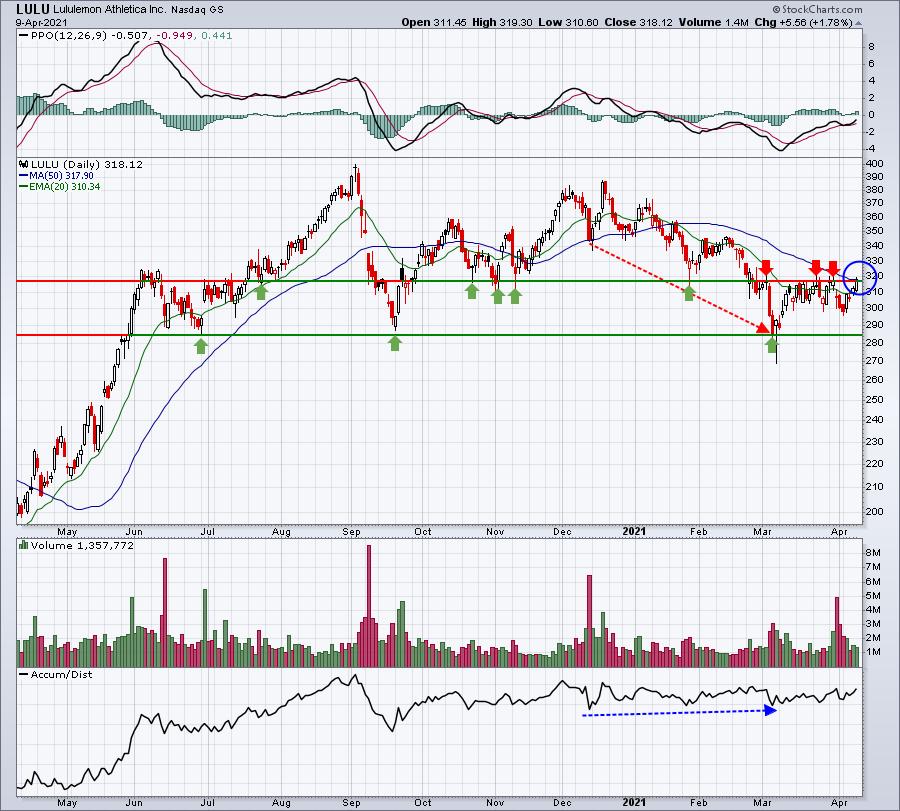Click the red dashed arrowhead pointing to March low
900x811 pixels.
(762, 325)
